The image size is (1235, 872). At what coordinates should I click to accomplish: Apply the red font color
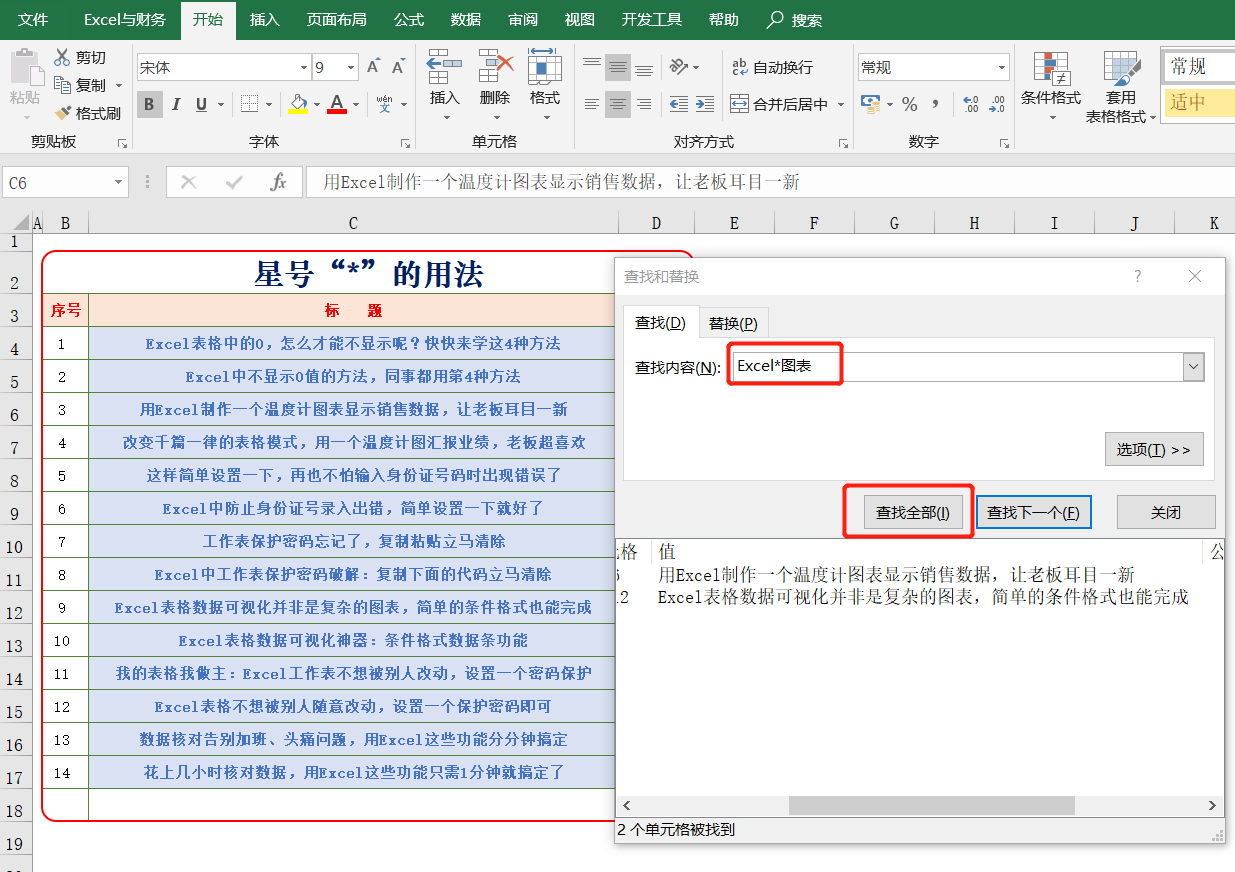point(337,104)
